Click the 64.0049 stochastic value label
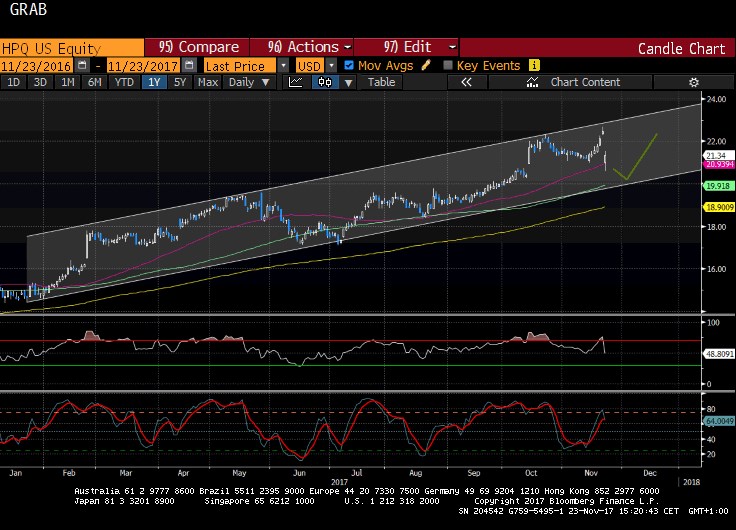736x530 pixels. pos(718,421)
